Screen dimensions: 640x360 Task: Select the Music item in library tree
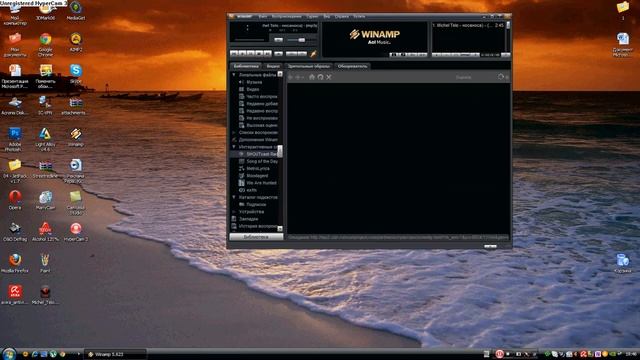[254, 82]
